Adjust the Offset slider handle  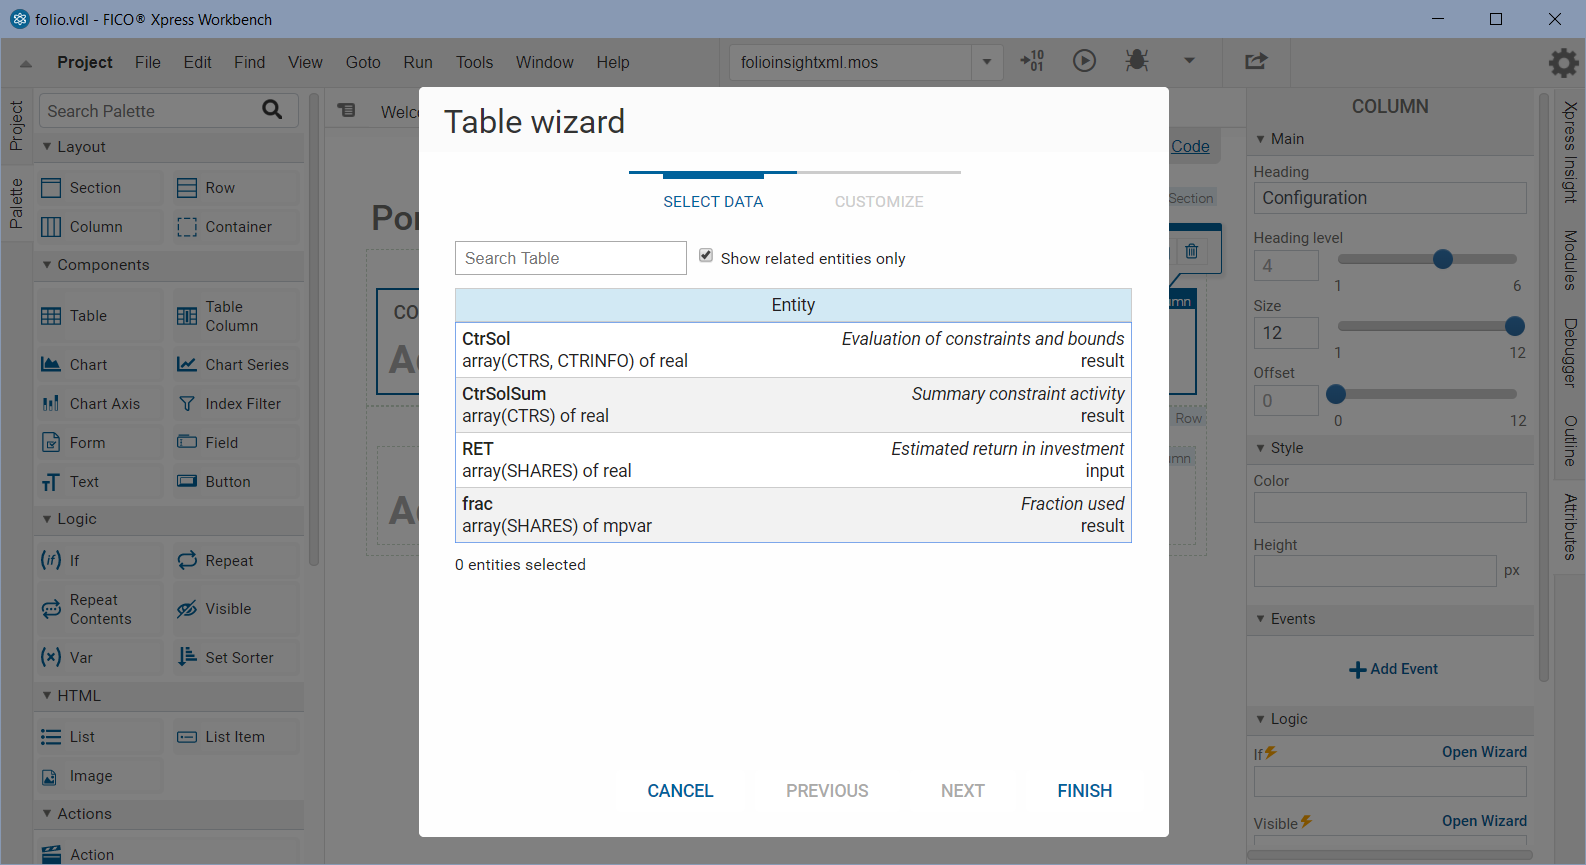tap(1336, 394)
